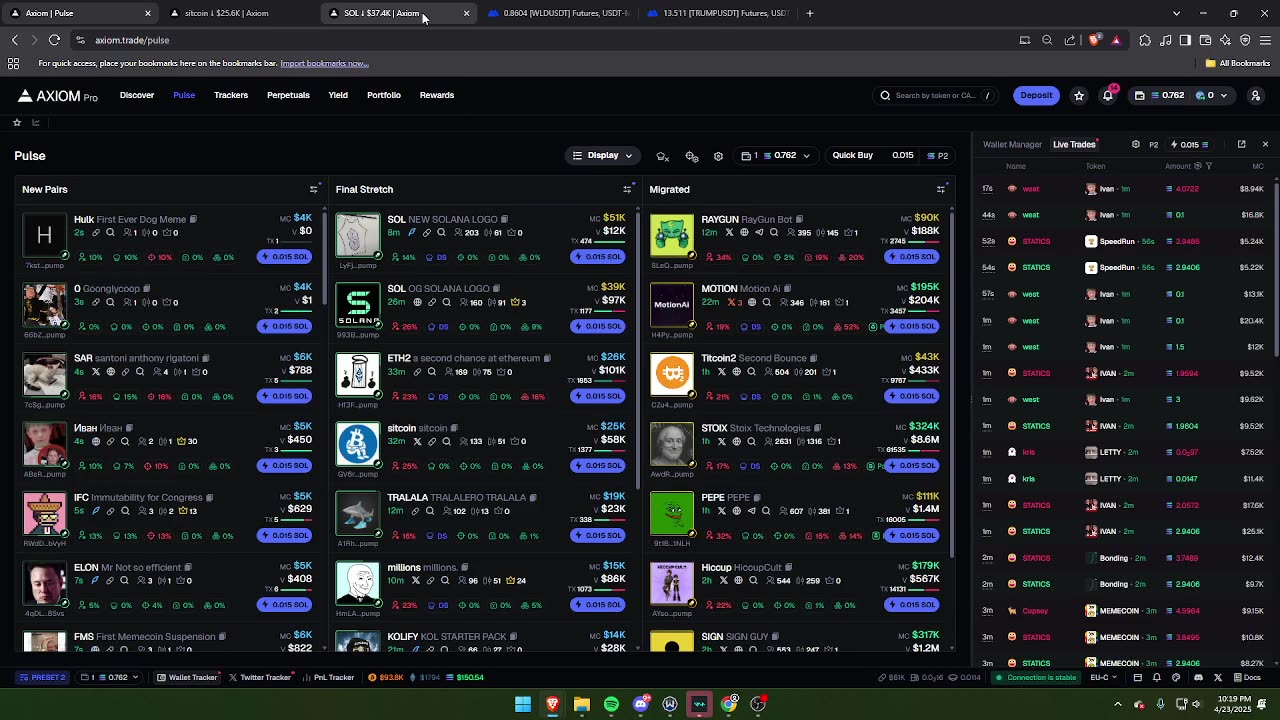Image resolution: width=1280 pixels, height=720 pixels.
Task: Show hidden system tray icons
Action: [1120, 704]
